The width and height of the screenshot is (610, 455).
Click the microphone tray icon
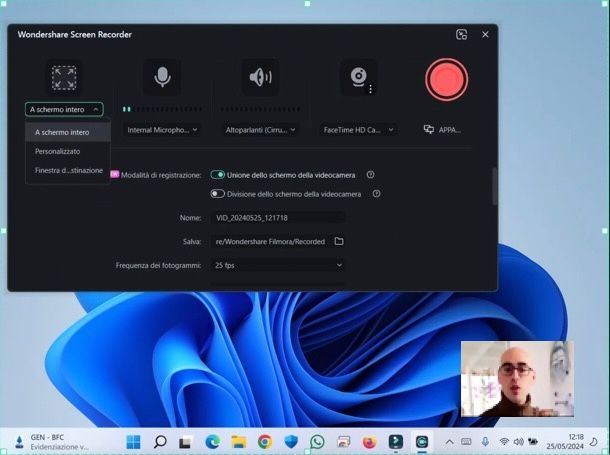[485, 441]
